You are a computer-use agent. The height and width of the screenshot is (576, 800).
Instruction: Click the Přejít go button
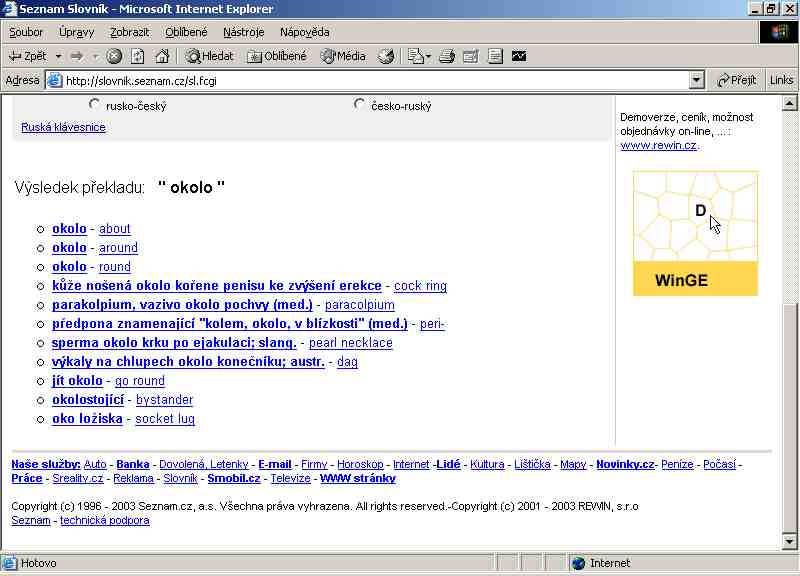[736, 81]
